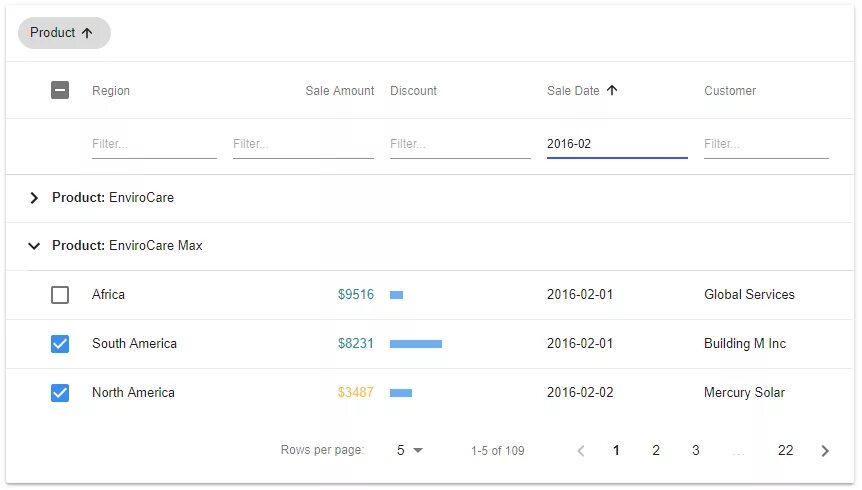Viewport: 862px width, 490px height.
Task: Collapse the EnviroCare Max product group
Action: (34, 246)
